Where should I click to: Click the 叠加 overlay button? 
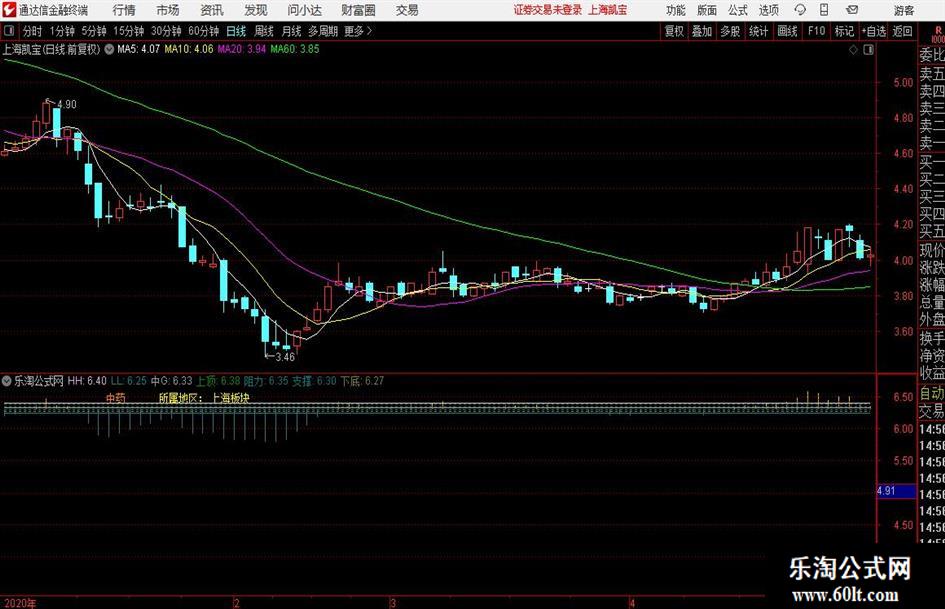click(x=702, y=31)
